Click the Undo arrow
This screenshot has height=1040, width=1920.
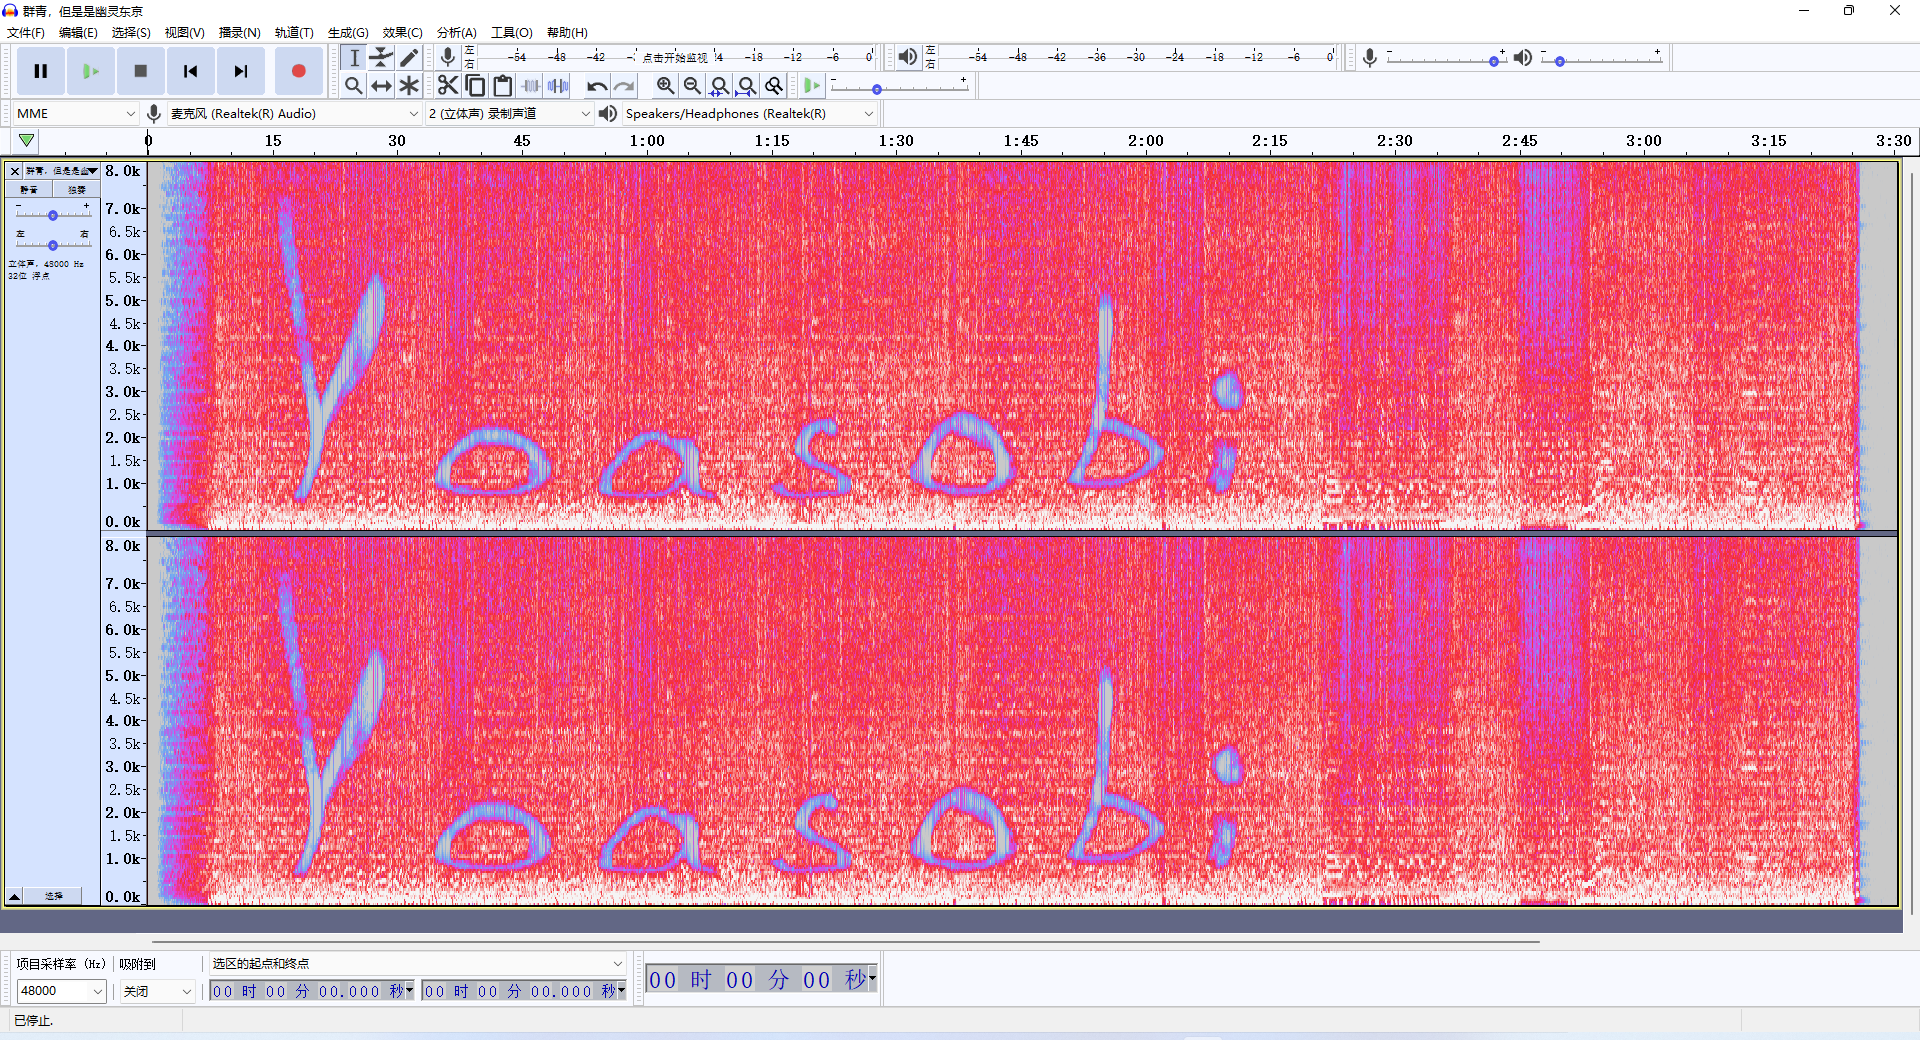pyautogui.click(x=597, y=86)
